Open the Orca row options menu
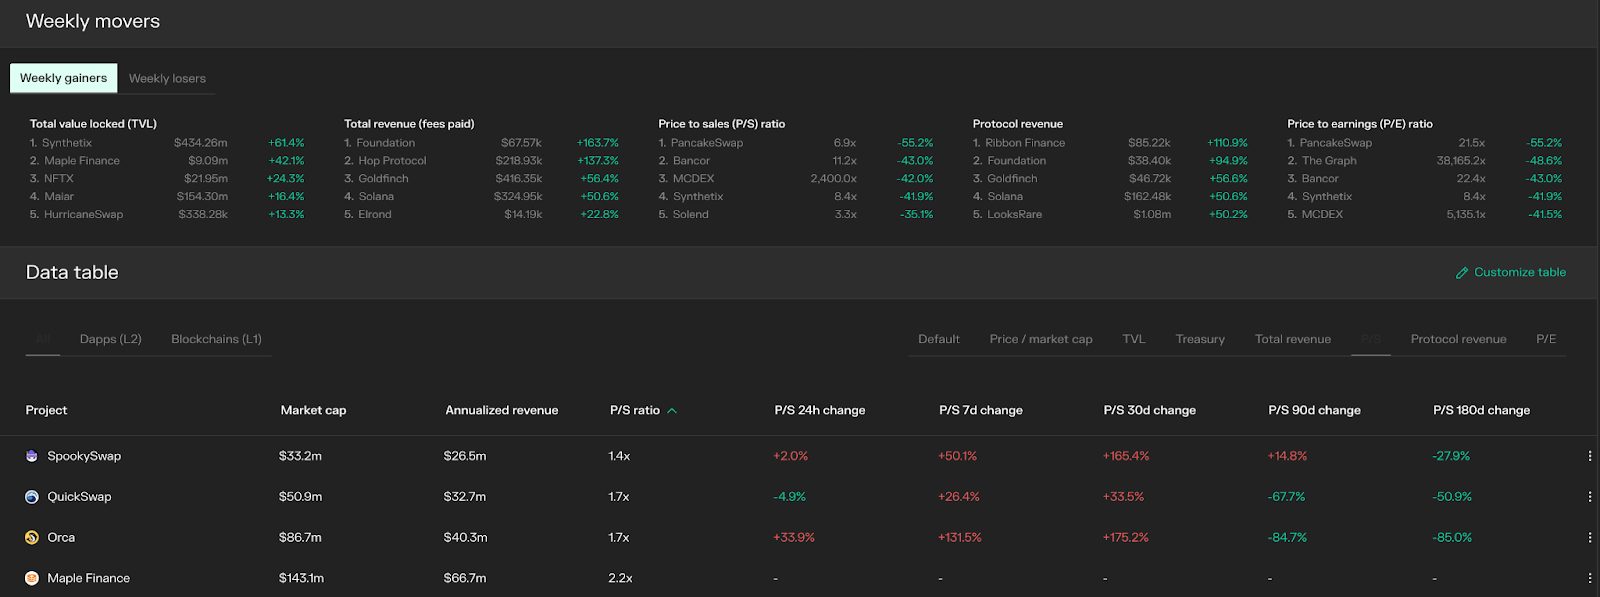Image resolution: width=1600 pixels, height=597 pixels. click(1589, 538)
